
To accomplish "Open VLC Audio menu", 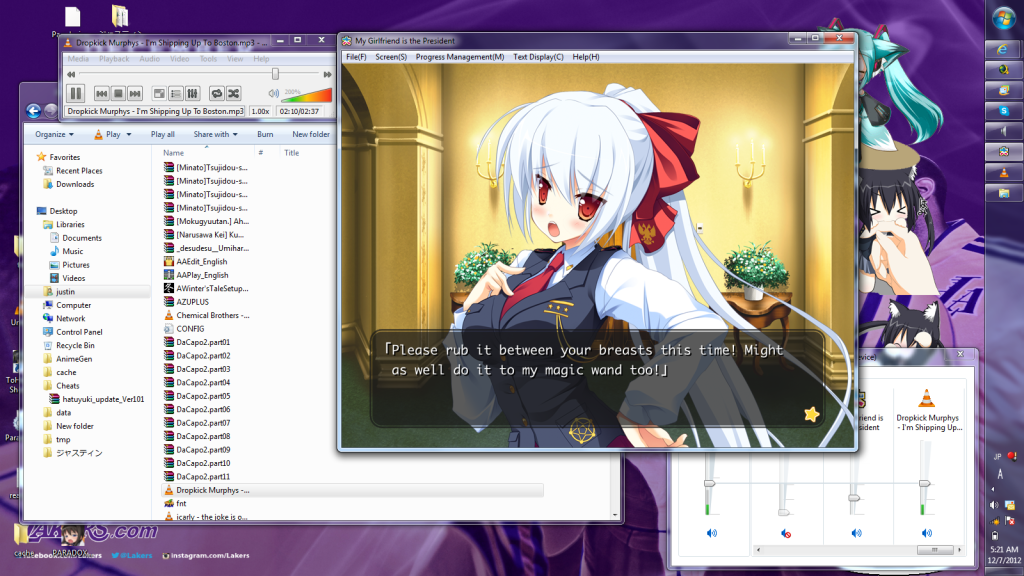I will pyautogui.click(x=150, y=59).
